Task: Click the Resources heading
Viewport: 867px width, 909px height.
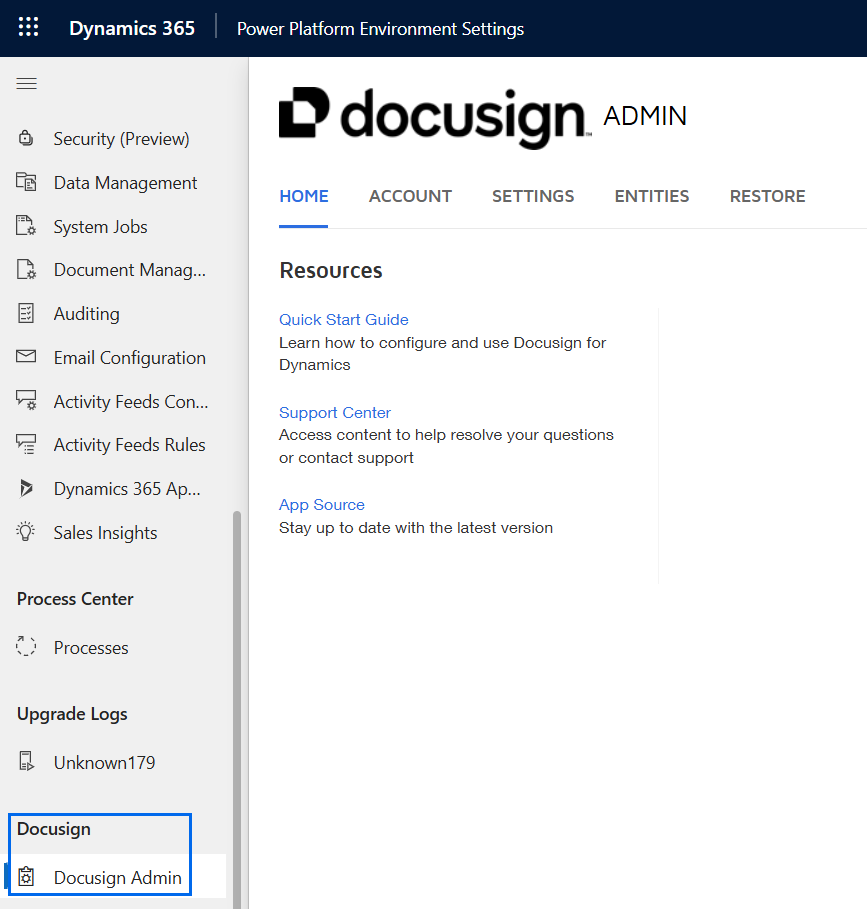Action: (x=330, y=270)
